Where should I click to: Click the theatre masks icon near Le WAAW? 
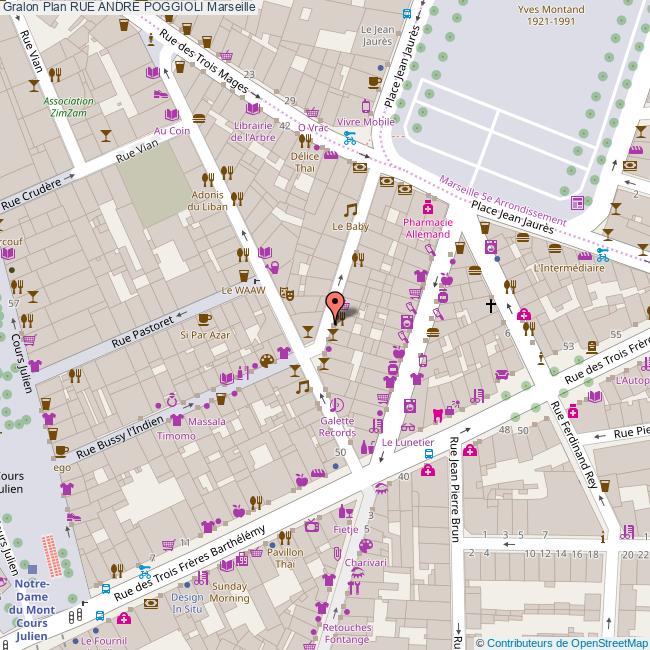click(285, 294)
